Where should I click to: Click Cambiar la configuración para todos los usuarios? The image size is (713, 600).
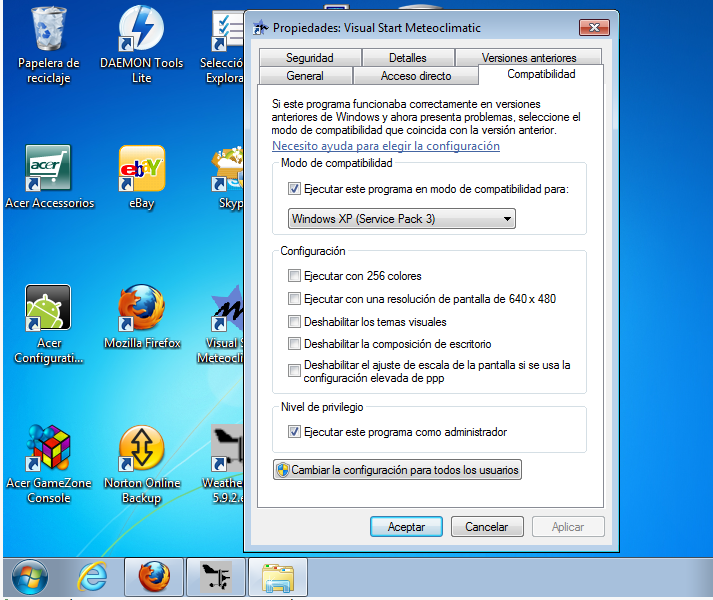coord(397,470)
